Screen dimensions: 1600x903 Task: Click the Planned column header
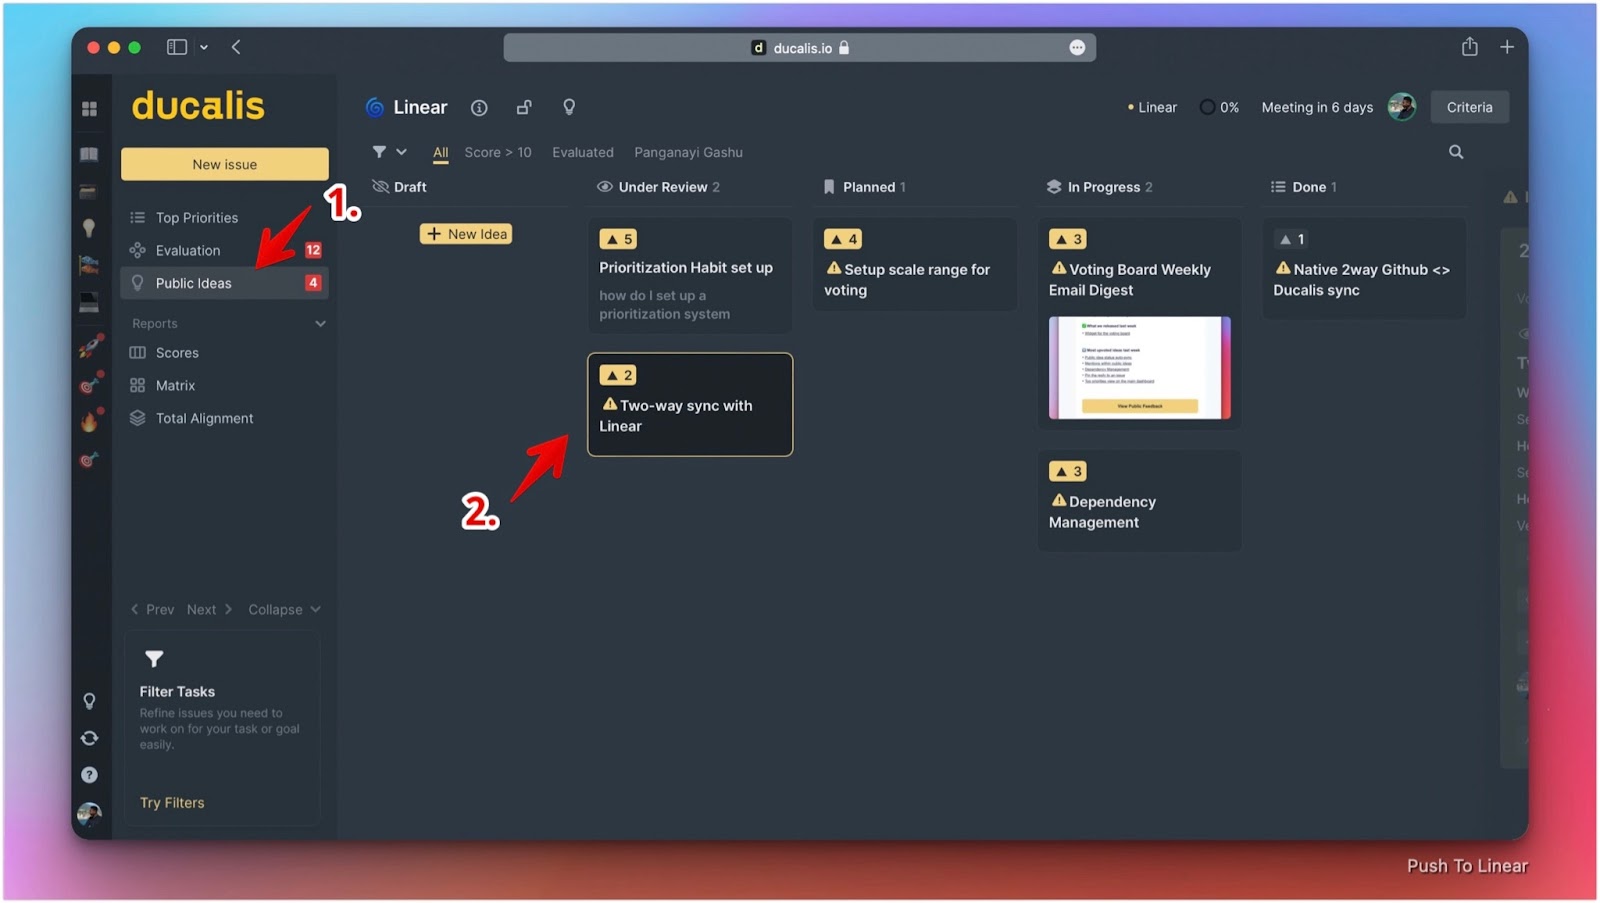pos(864,187)
